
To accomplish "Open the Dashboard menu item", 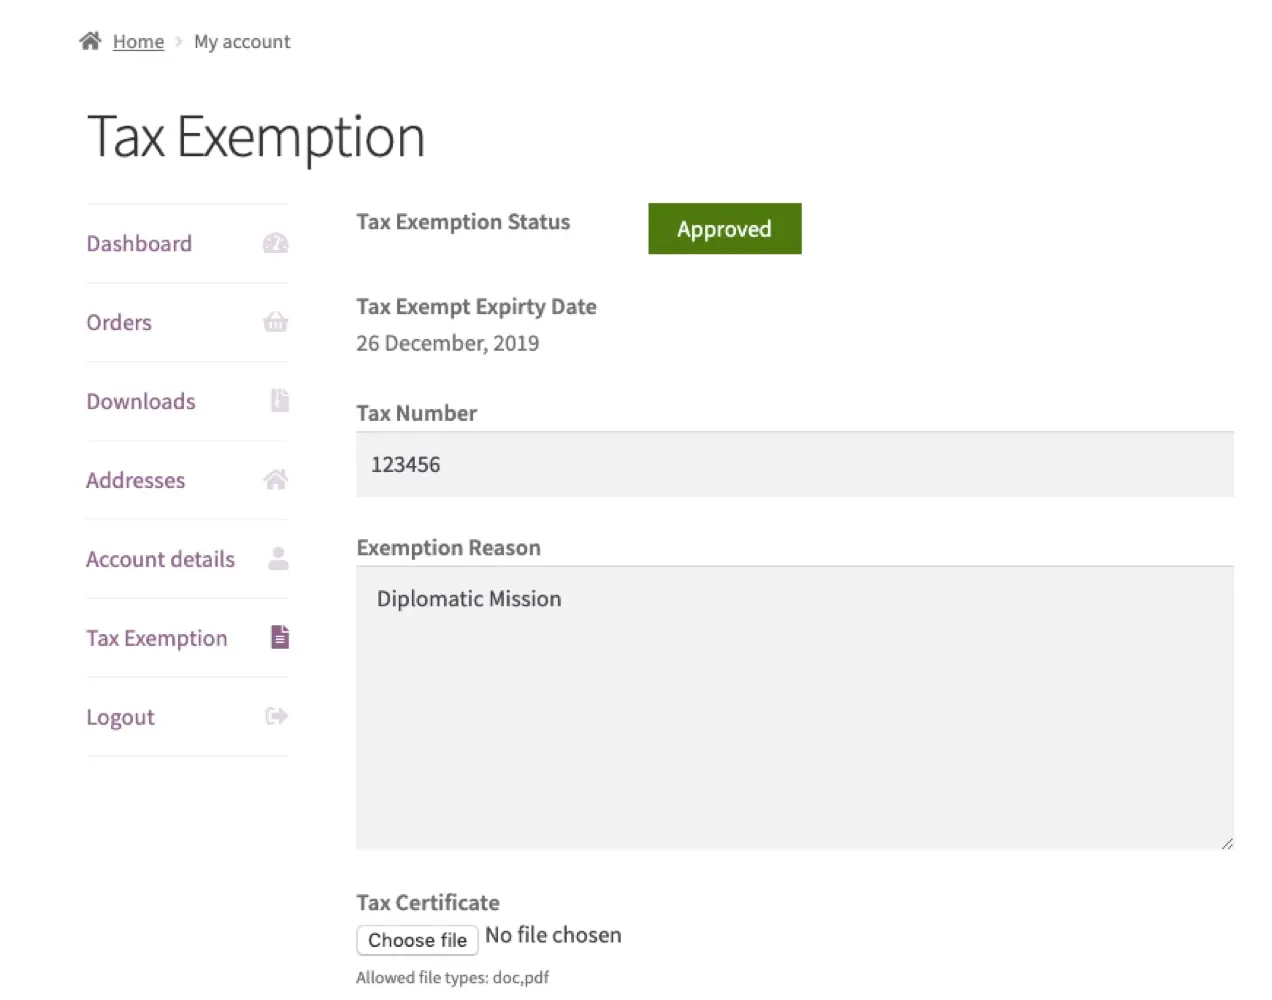I will pos(139,244).
